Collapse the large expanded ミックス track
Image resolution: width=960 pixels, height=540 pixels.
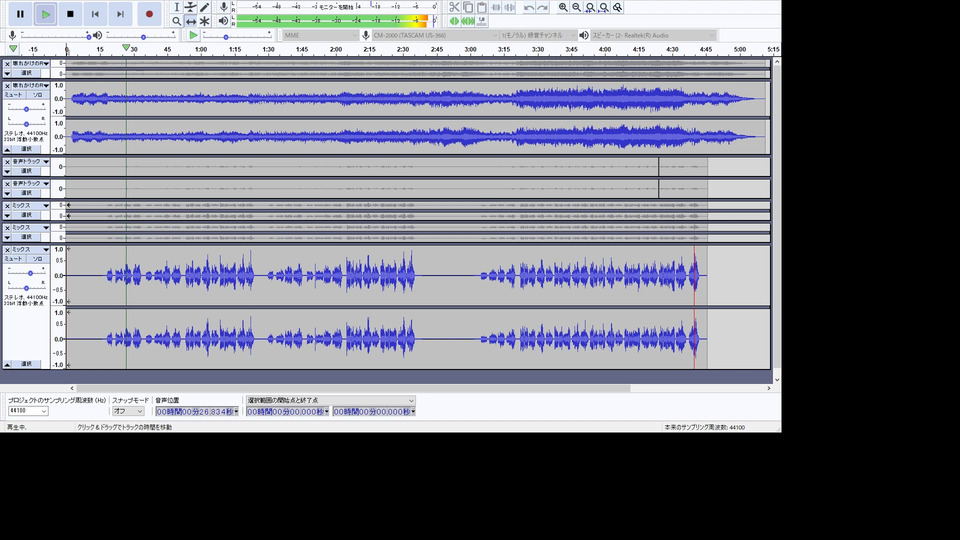tap(7, 364)
